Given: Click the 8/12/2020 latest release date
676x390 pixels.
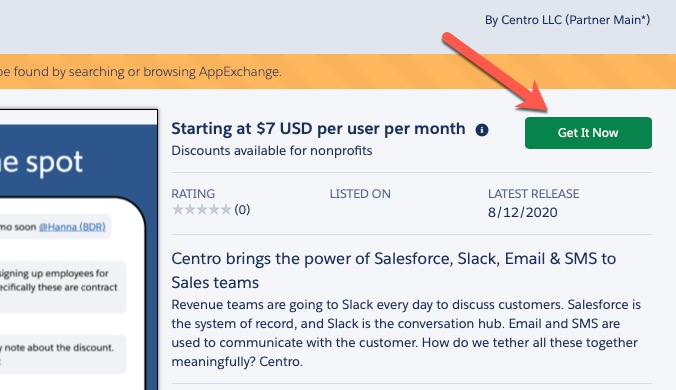Looking at the screenshot, I should pyautogui.click(x=523, y=212).
